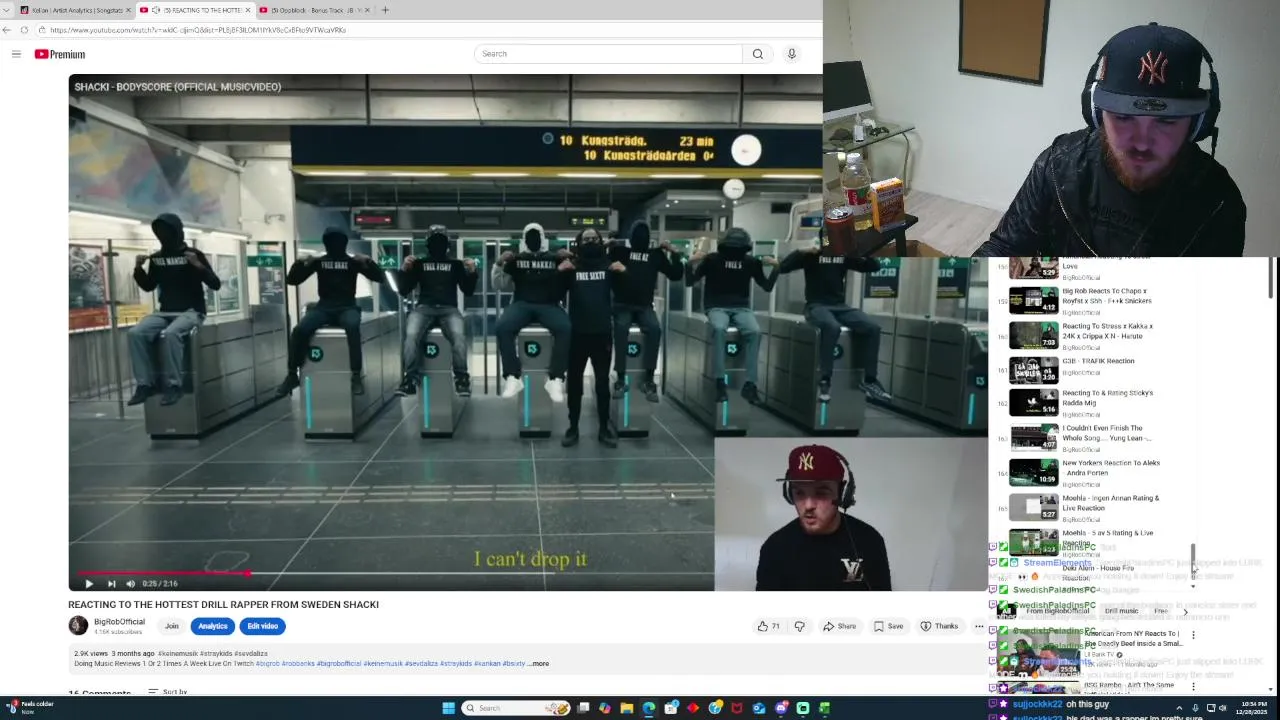Open channel Analytics button

click(x=212, y=626)
